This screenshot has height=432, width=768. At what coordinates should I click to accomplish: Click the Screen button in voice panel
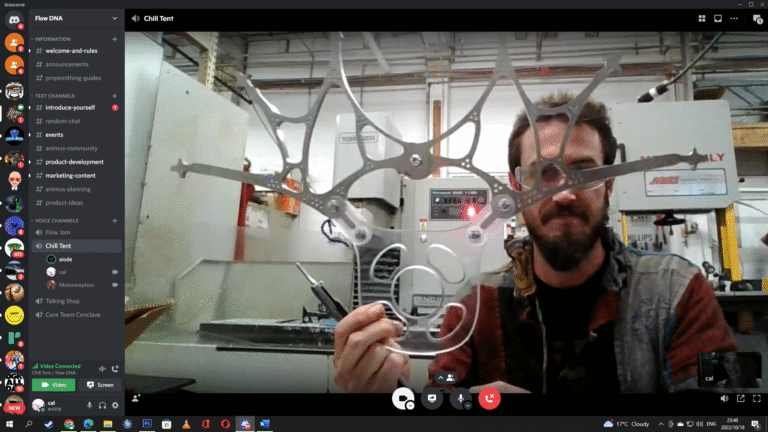tap(100, 384)
